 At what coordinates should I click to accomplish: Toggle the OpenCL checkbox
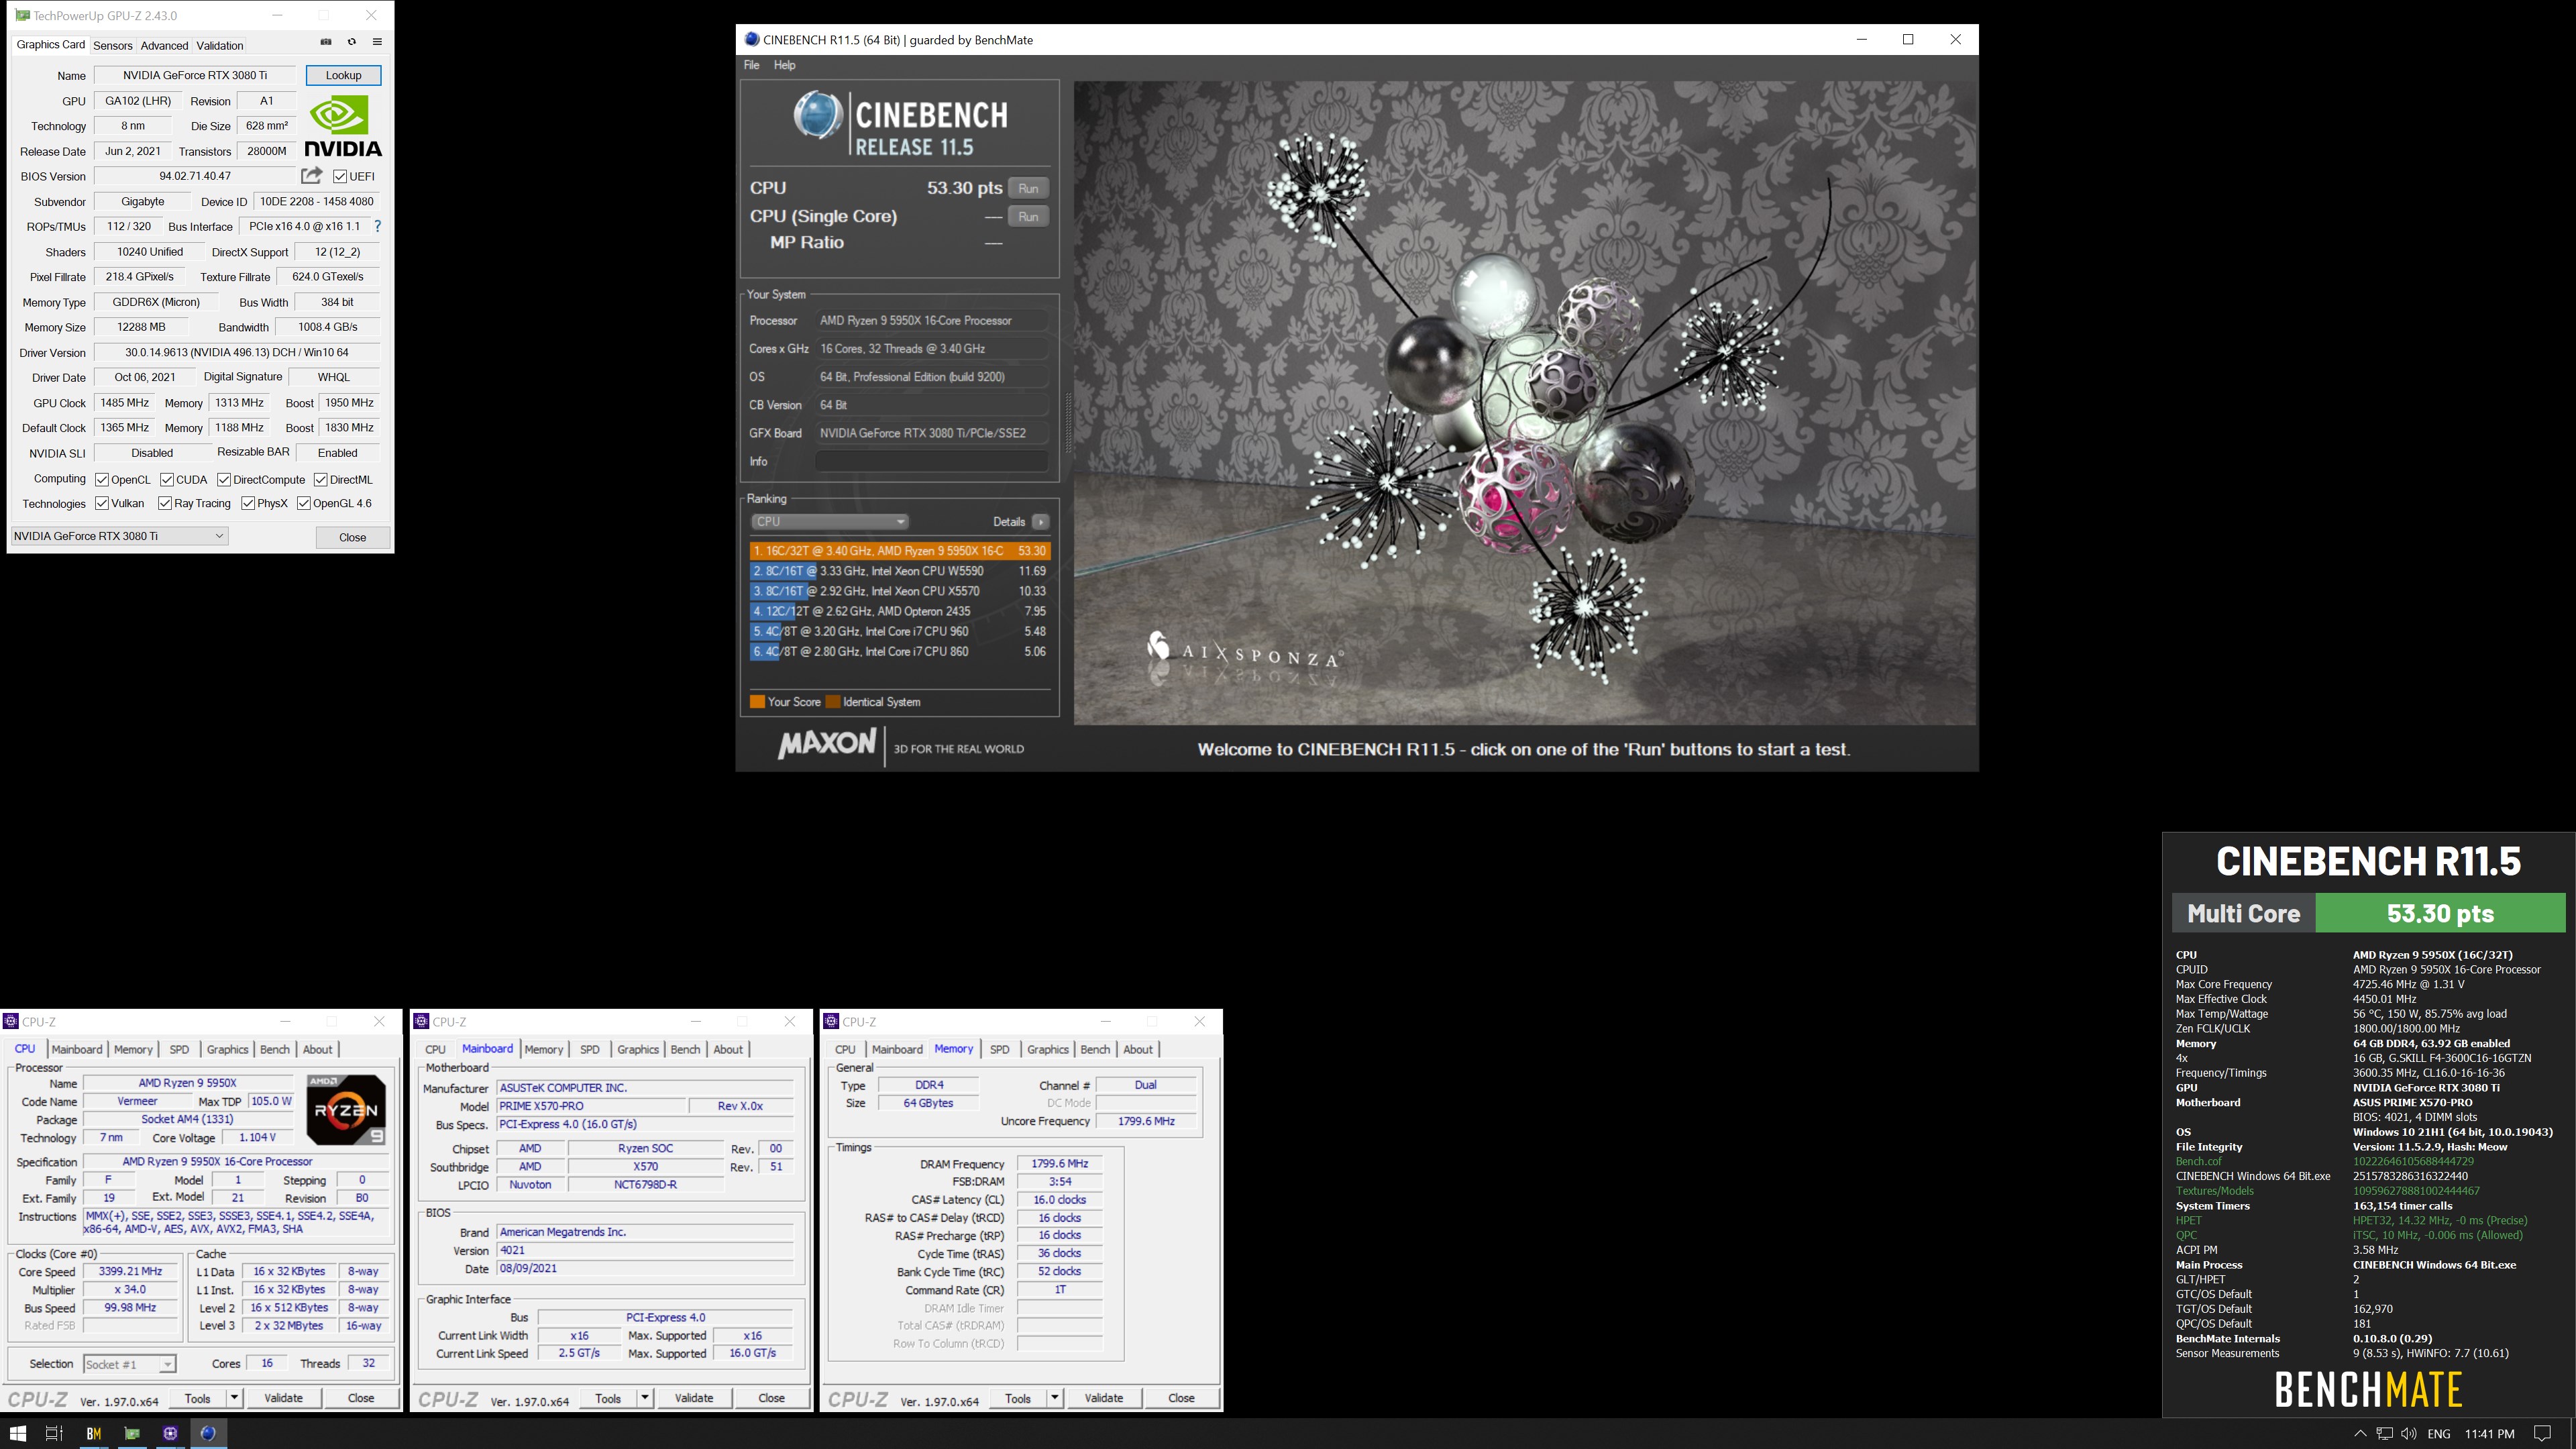pos(101,479)
